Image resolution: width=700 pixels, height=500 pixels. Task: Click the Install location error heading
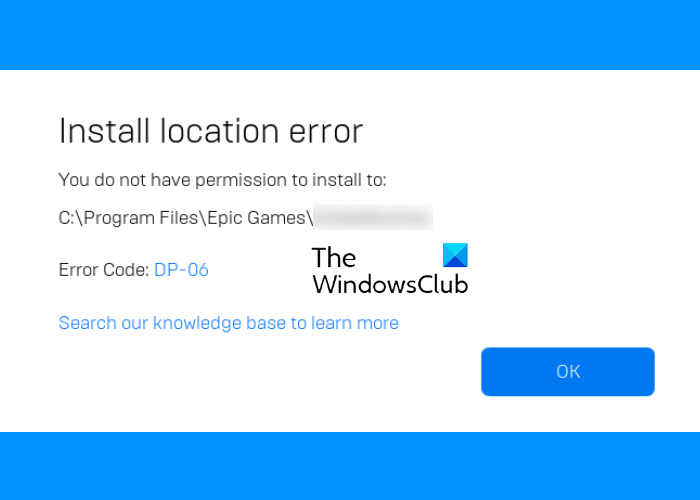point(211,131)
